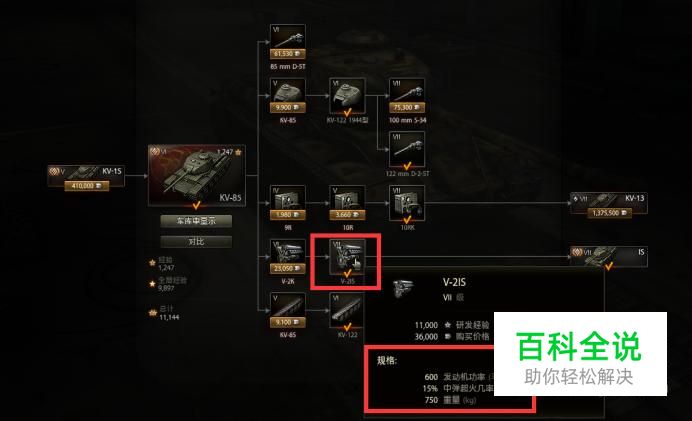Click the highlighted V-2IS engine icon

point(347,257)
